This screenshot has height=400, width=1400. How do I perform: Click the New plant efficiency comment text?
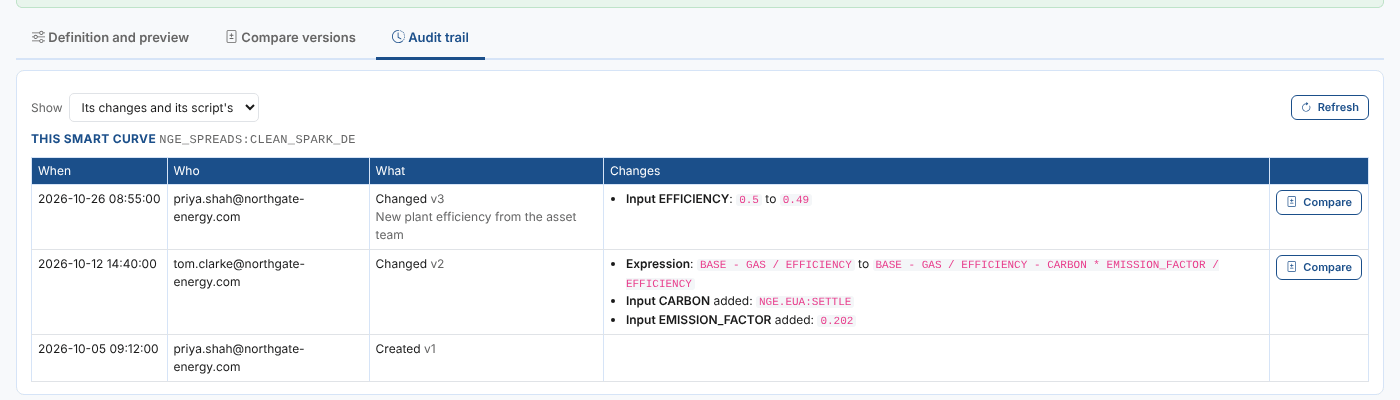[x=476, y=226]
